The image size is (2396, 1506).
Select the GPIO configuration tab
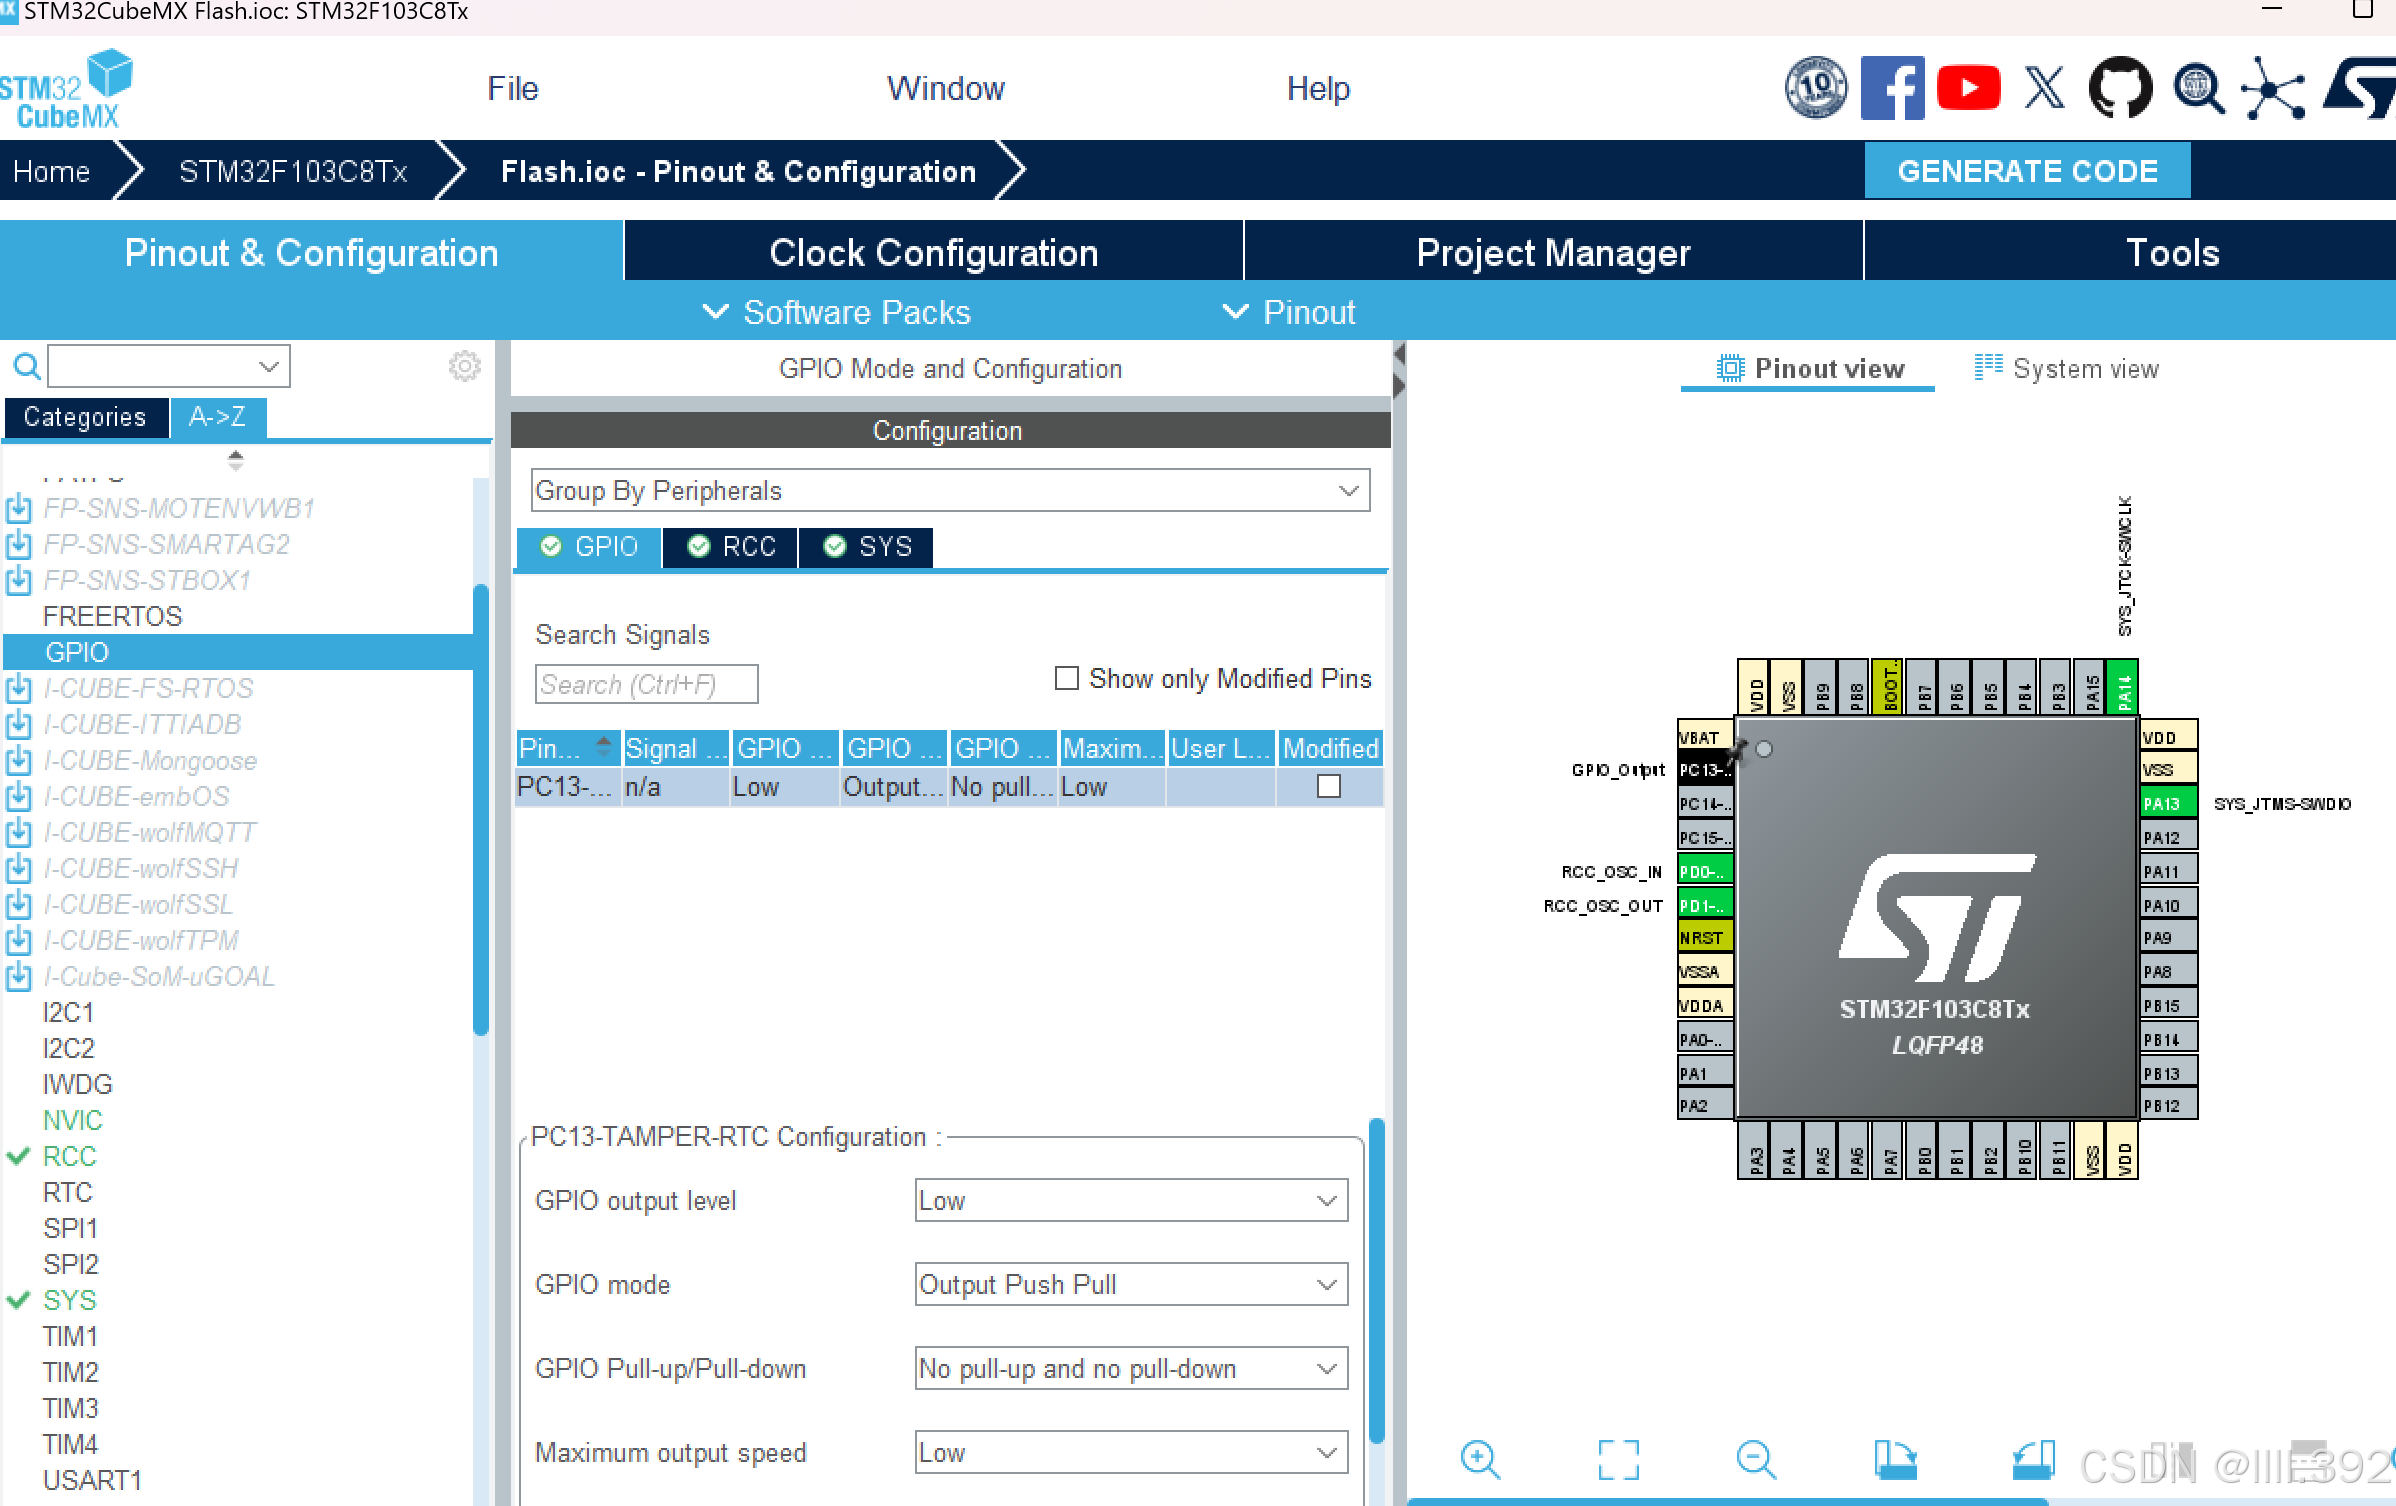pos(589,547)
